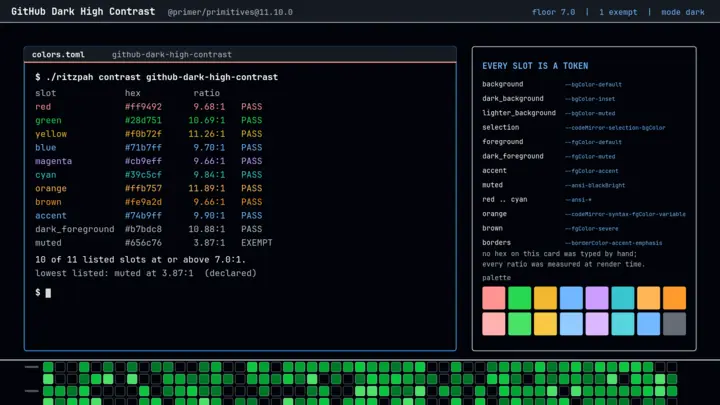
Task: Click the 'red .. cyan' slot label
Action: tap(505, 199)
